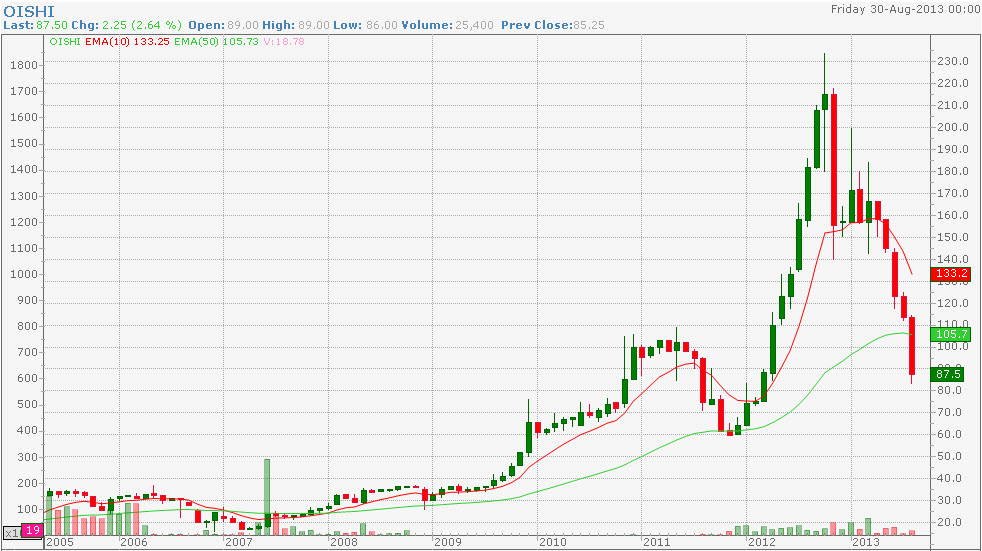Click the 2013 year axis label
The height and width of the screenshot is (551, 982).
click(x=866, y=542)
